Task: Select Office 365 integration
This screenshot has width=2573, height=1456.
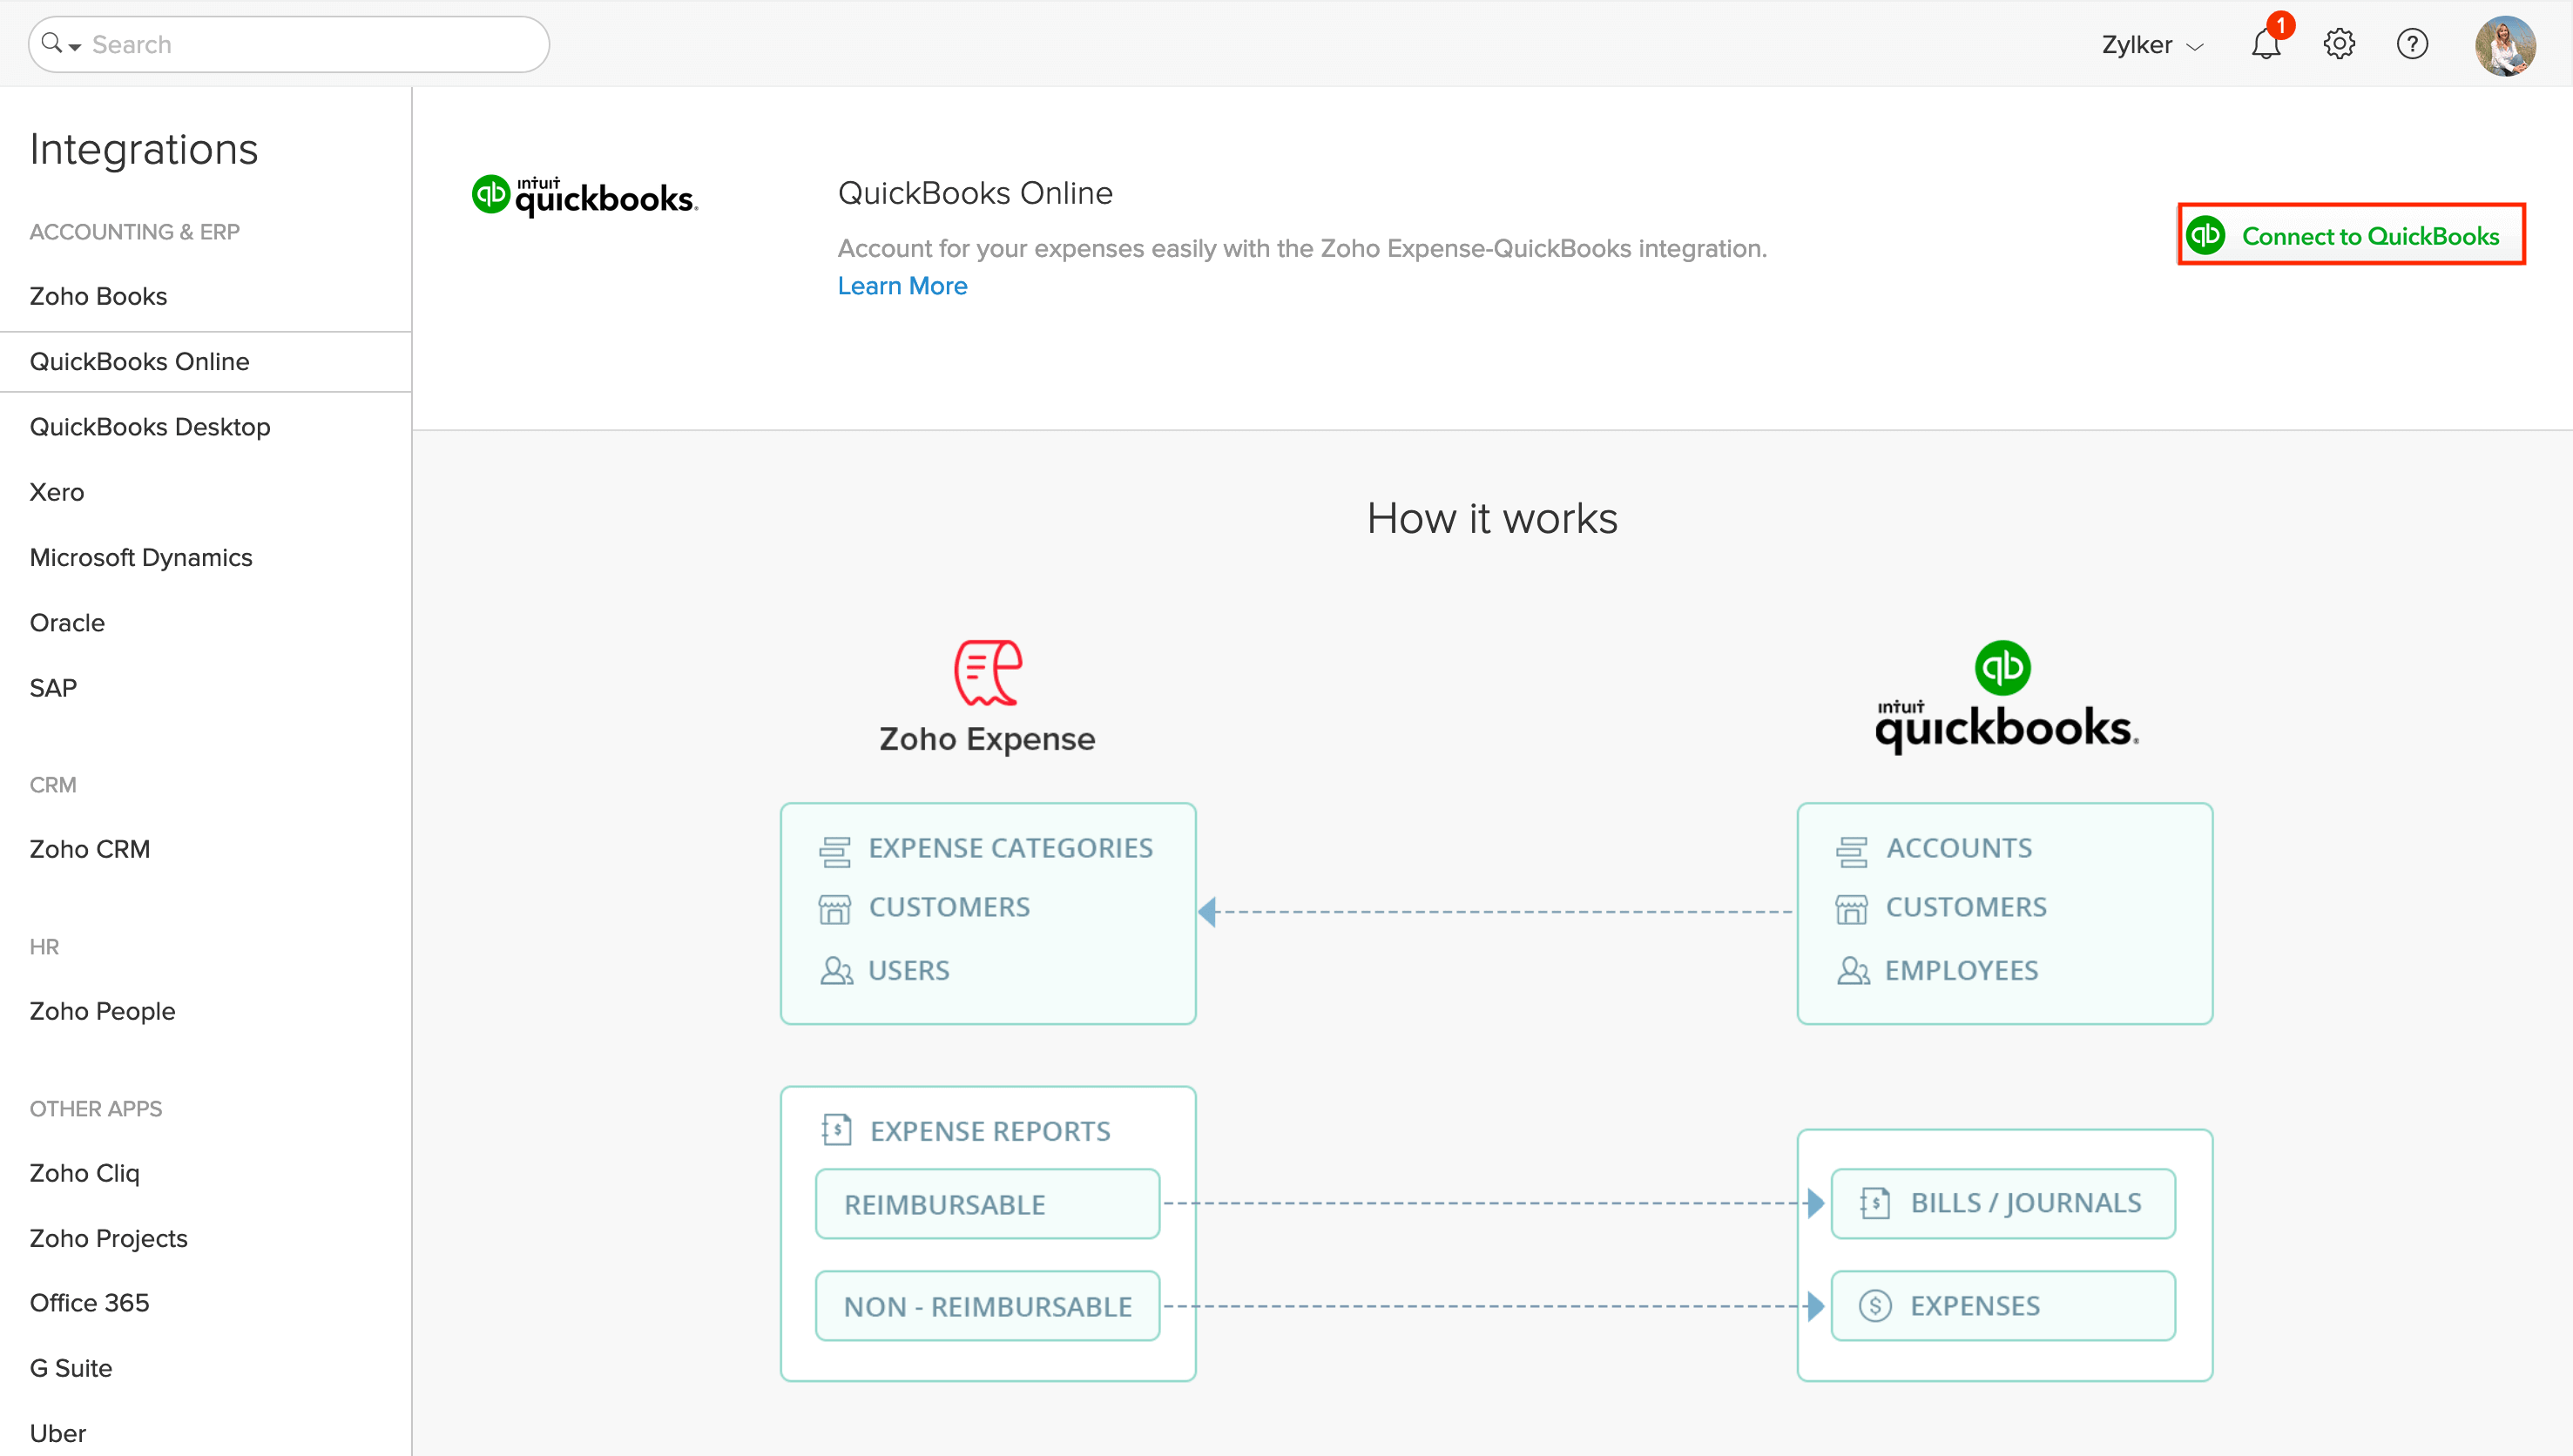Action: click(x=89, y=1303)
